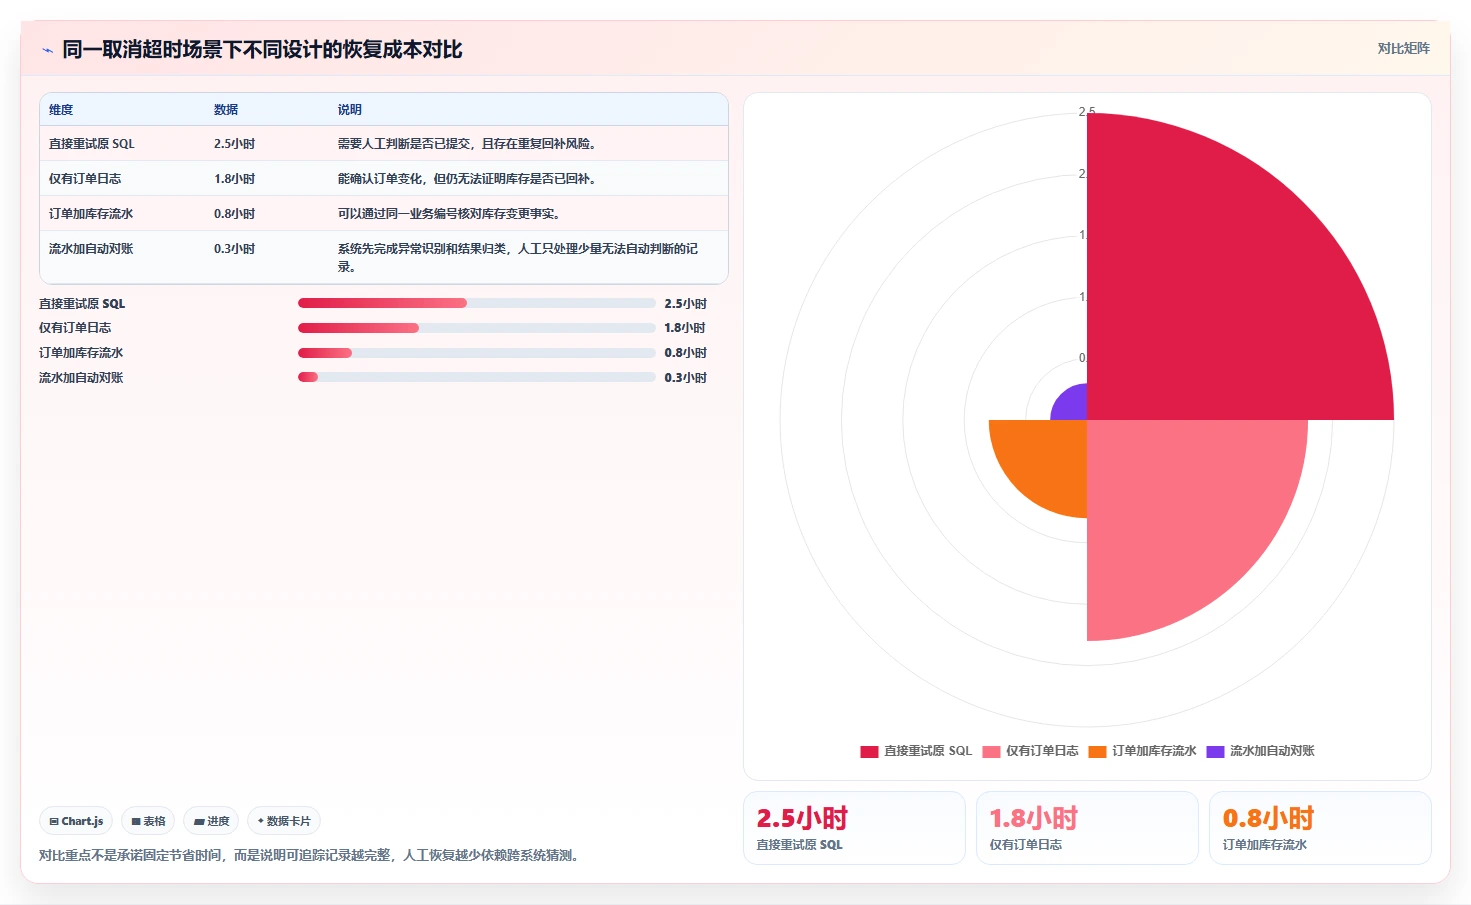The image size is (1471, 905).
Task: Open the 0.8小时 订单加库存流水 card
Action: (x=1320, y=828)
